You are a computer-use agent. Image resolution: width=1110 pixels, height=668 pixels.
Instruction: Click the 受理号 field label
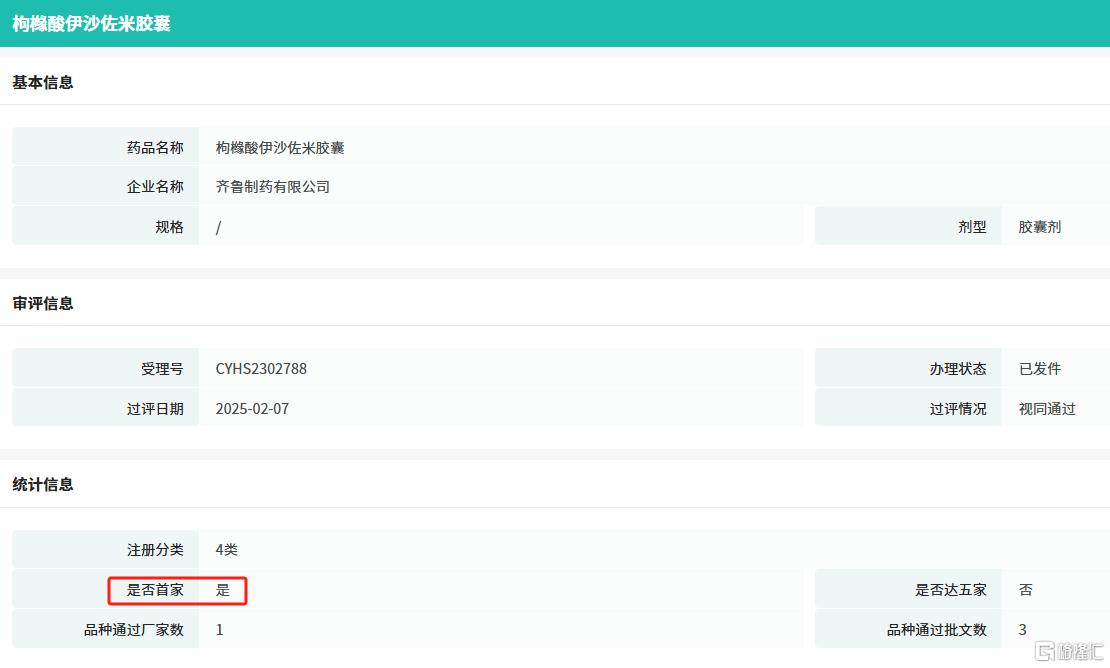click(x=162, y=369)
